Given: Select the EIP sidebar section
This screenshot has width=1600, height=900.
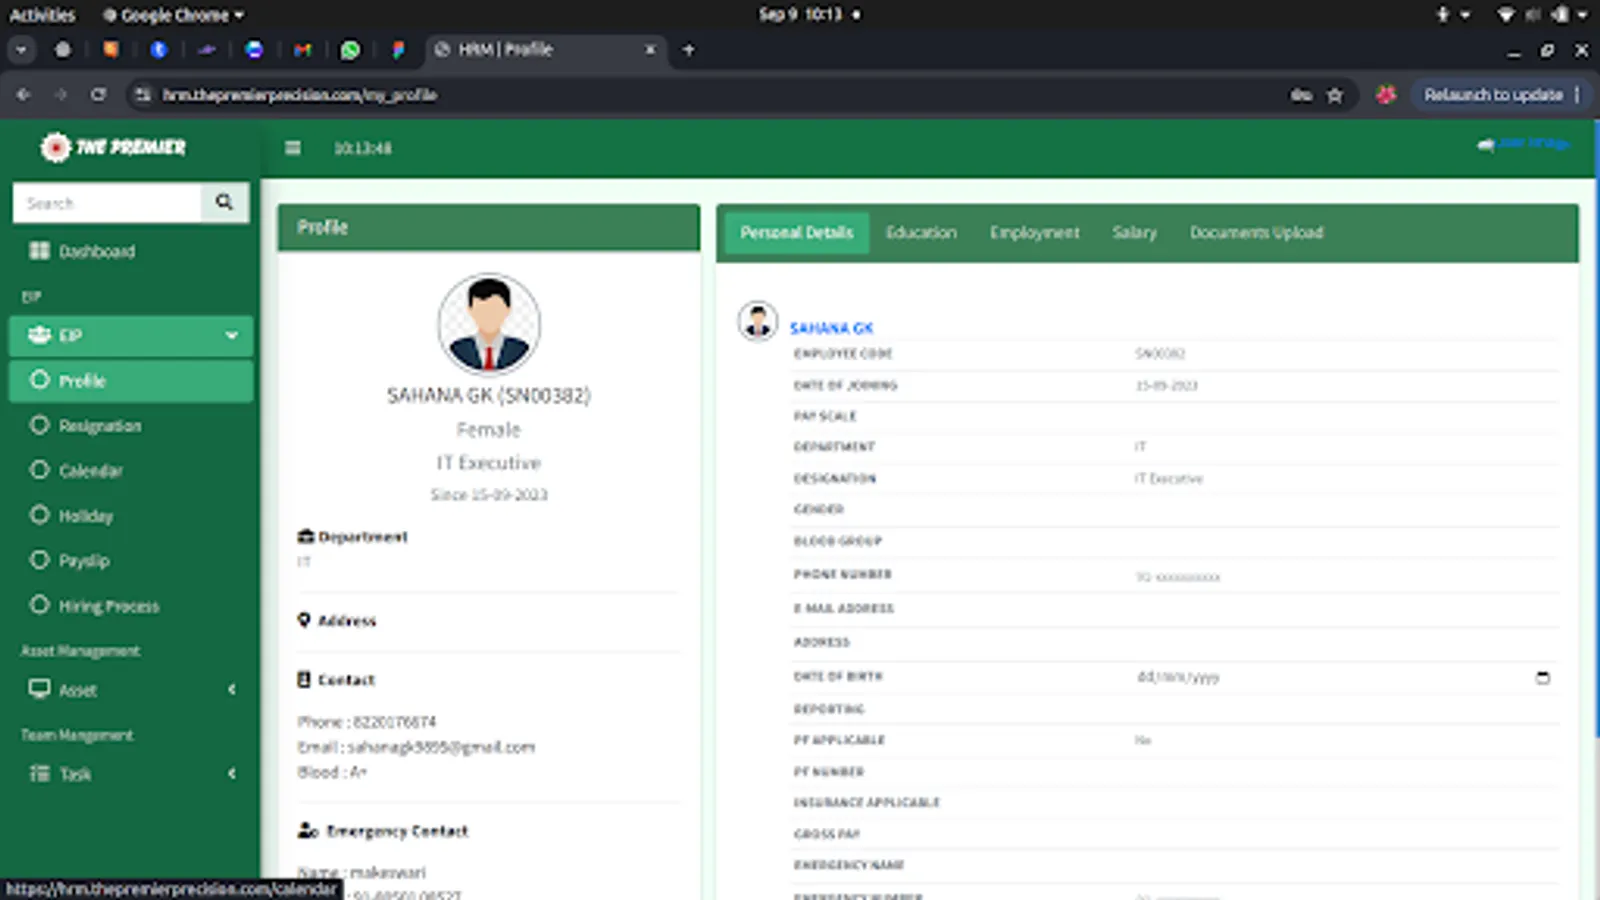Looking at the screenshot, I should [x=130, y=335].
